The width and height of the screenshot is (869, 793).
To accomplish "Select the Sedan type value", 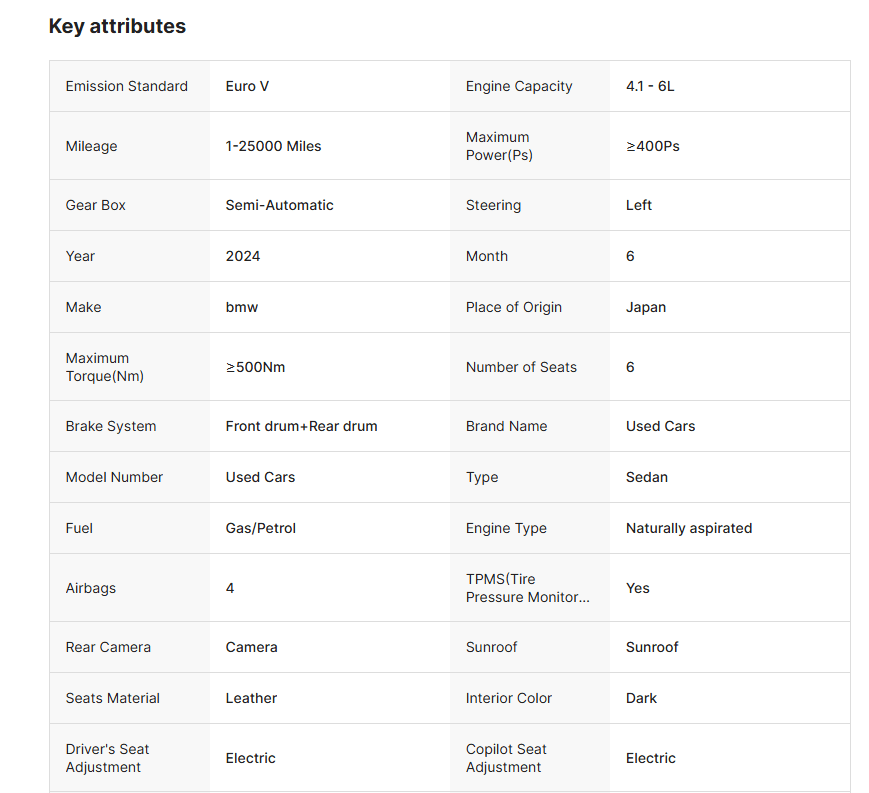I will pyautogui.click(x=647, y=477).
